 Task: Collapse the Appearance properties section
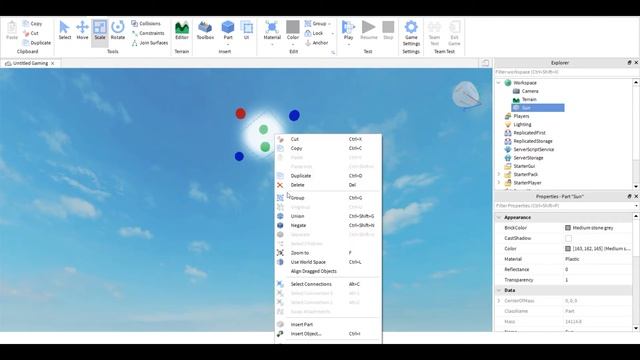coord(499,218)
